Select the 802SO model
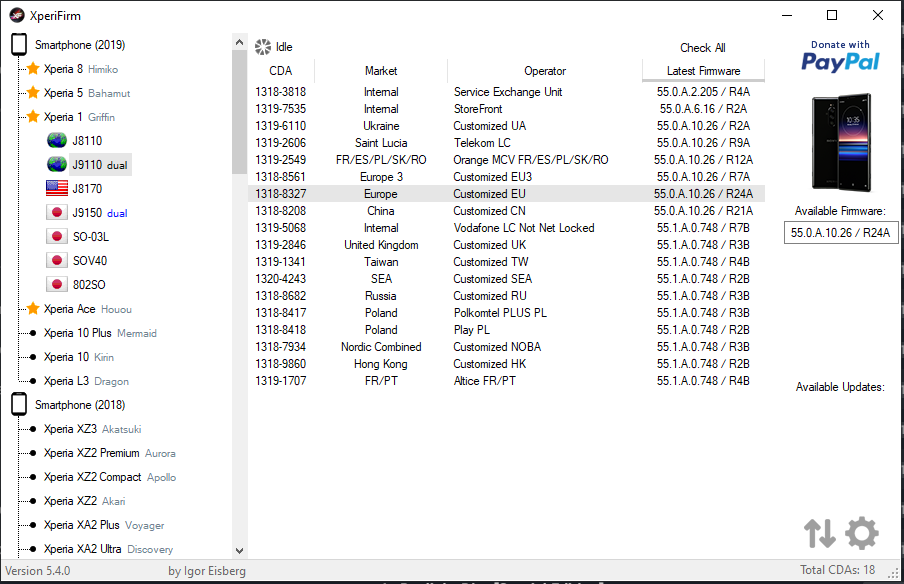The height and width of the screenshot is (584, 904). tap(89, 285)
